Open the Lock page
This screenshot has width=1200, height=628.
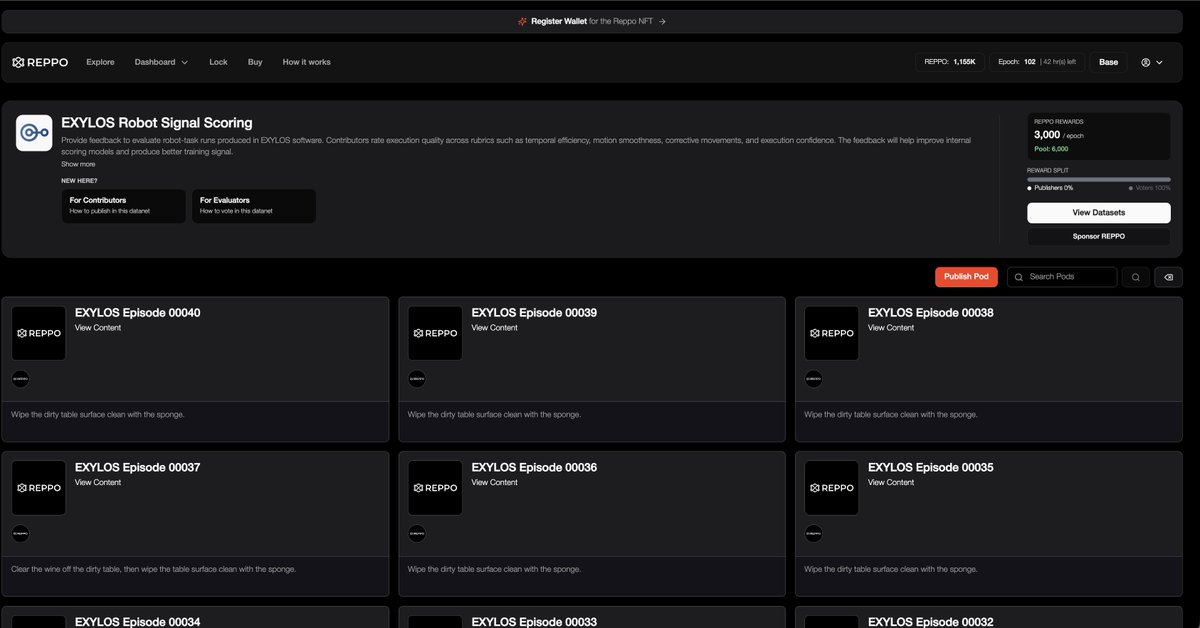pos(218,62)
